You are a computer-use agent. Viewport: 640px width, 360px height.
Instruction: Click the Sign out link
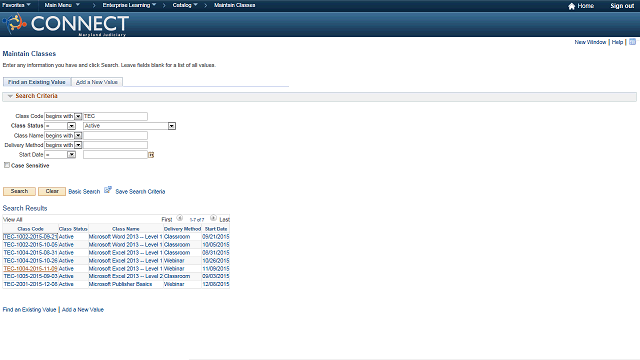pyautogui.click(x=622, y=6)
